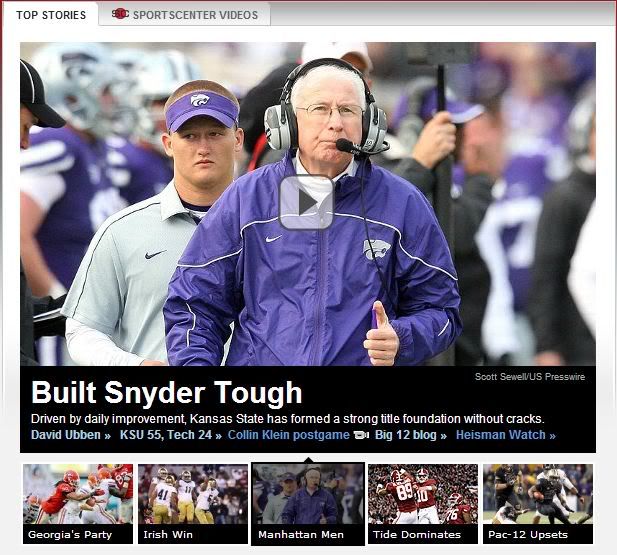The width and height of the screenshot is (617, 555).
Task: Select the Manhattan Men story thumbnail
Action: pyautogui.click(x=308, y=504)
